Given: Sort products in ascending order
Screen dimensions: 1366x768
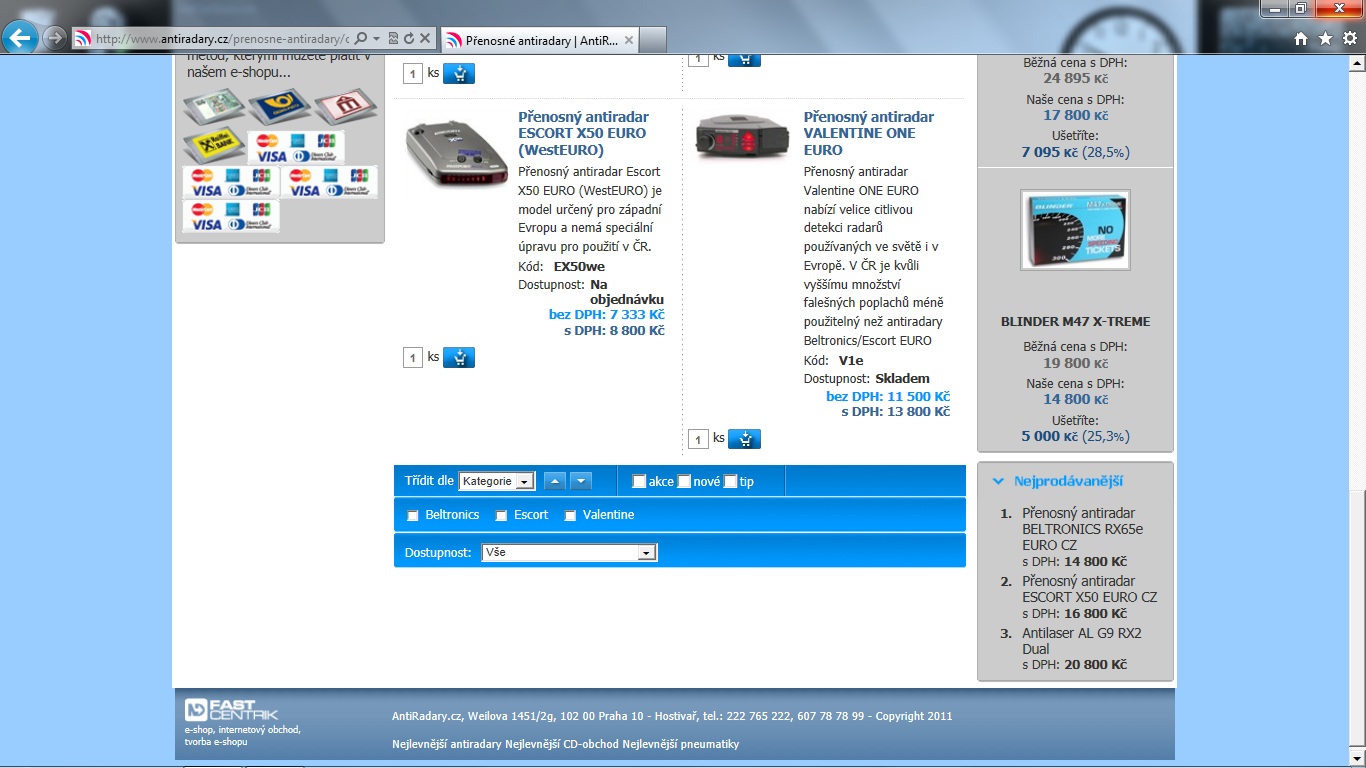Looking at the screenshot, I should point(555,481).
